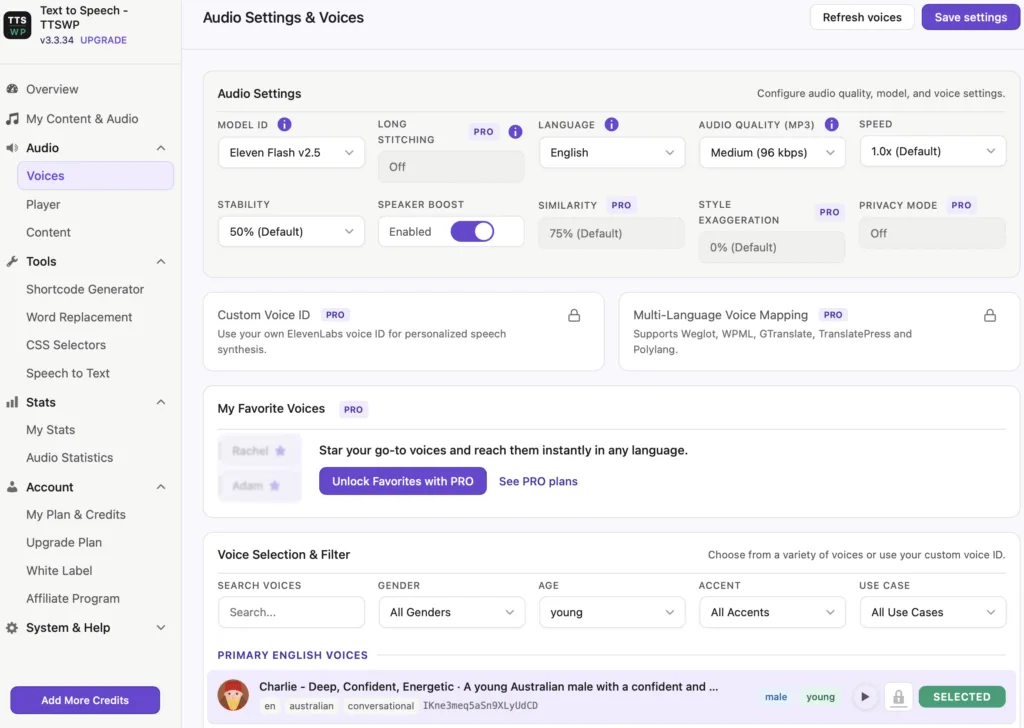
Task: Collapse the Stats sidebar section chevron
Action: pyautogui.click(x=161, y=402)
